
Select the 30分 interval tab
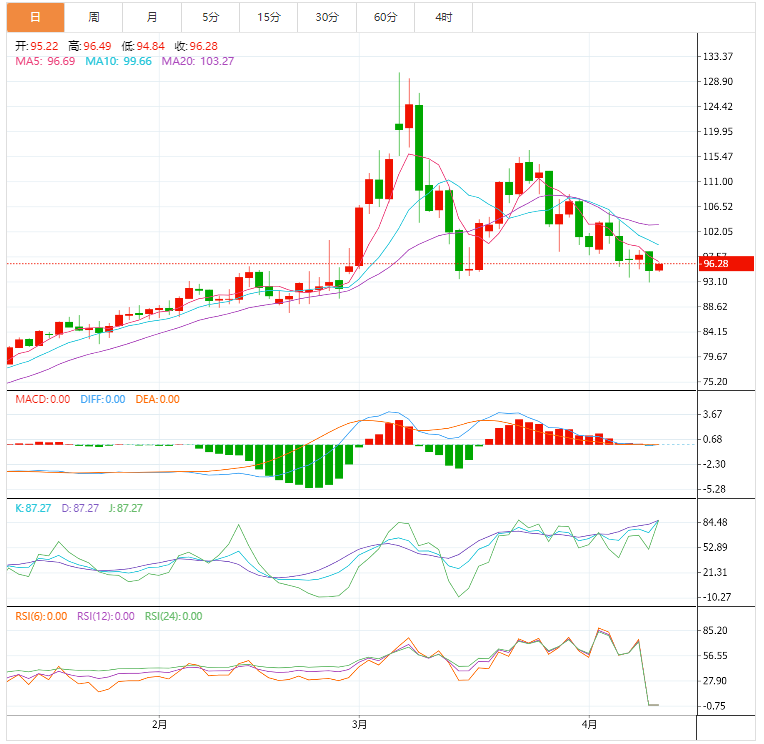(326, 17)
